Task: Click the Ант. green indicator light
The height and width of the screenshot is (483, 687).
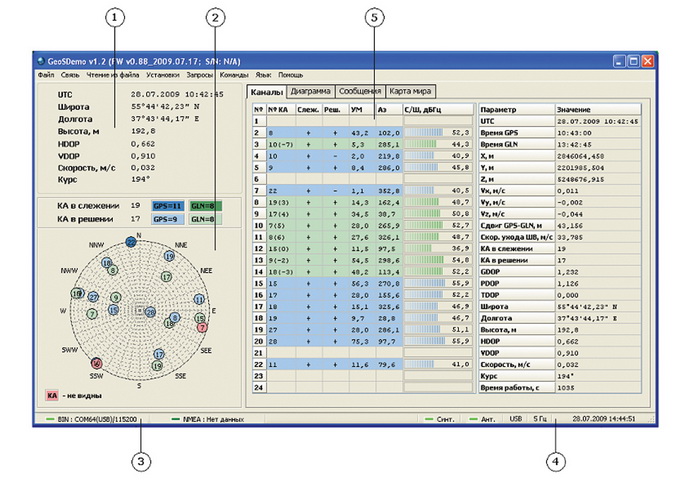Action: tap(473, 419)
